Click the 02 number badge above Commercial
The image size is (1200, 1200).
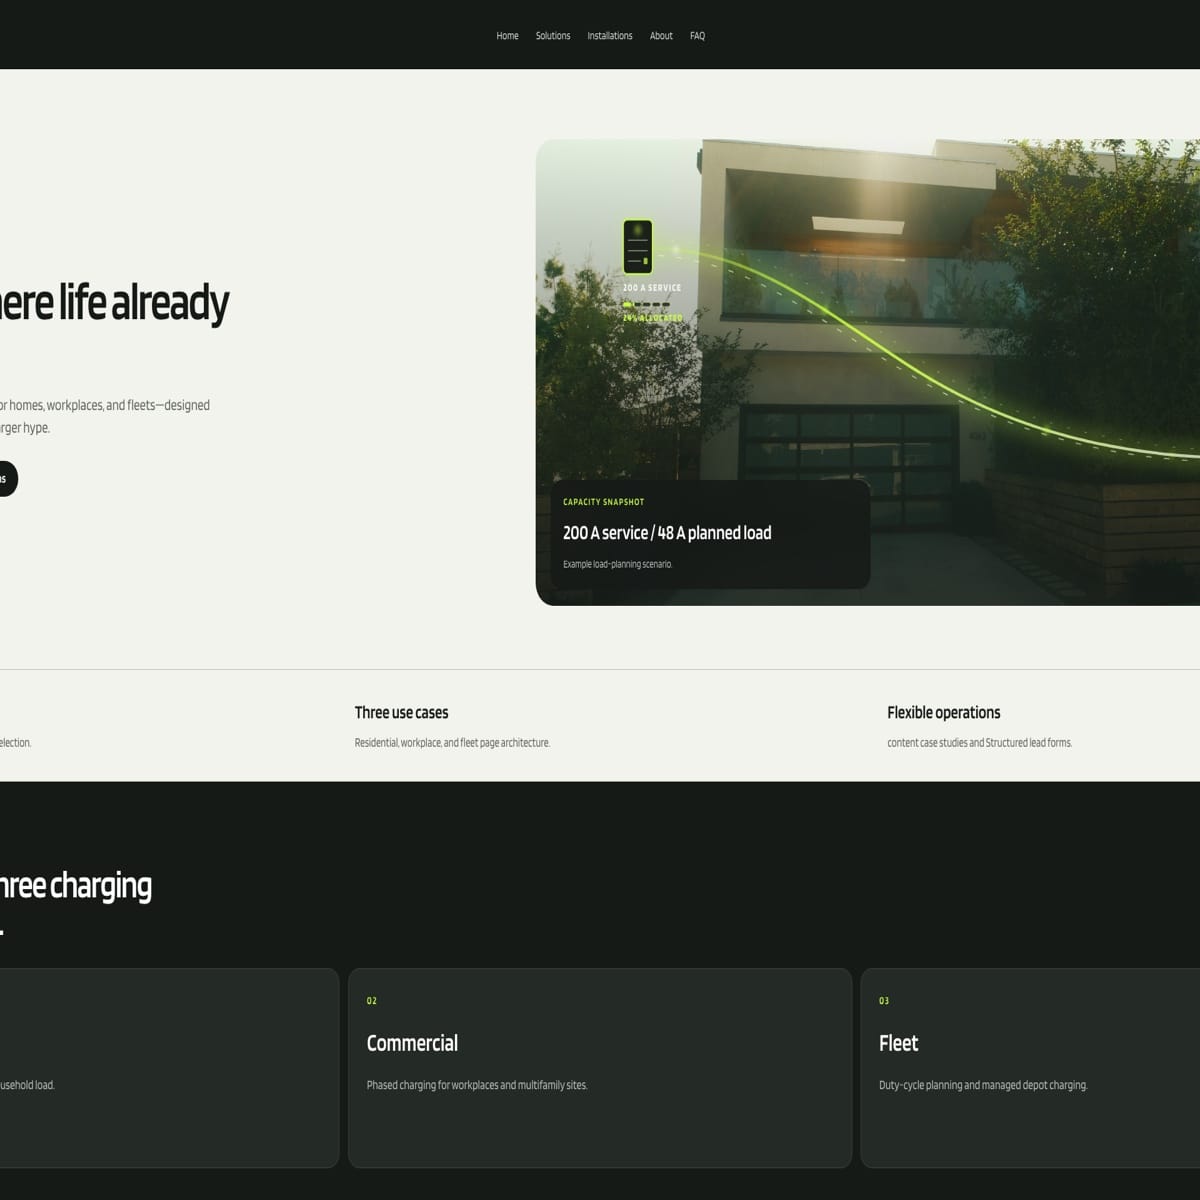tap(372, 1001)
